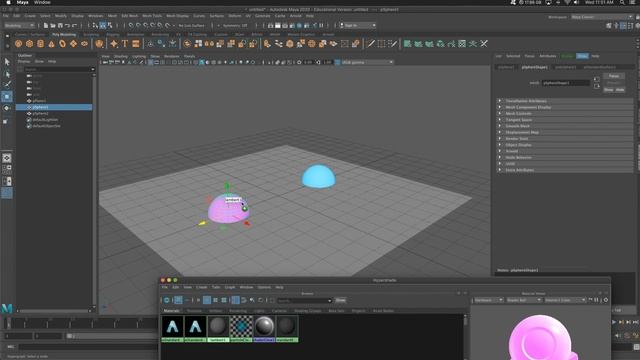Create a polygon cylinder from the shelf
The image size is (640, 360).
click(40, 44)
